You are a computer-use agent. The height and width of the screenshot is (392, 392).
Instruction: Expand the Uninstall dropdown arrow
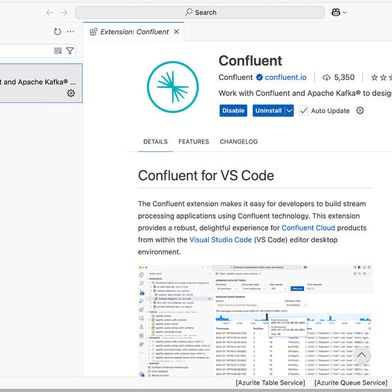coord(289,111)
